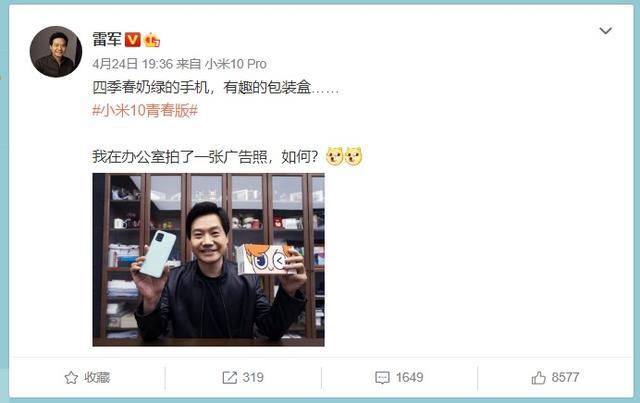Screen dimensions: 640x403
Task: Click the round profile avatar photo
Action: (x=56, y=52)
